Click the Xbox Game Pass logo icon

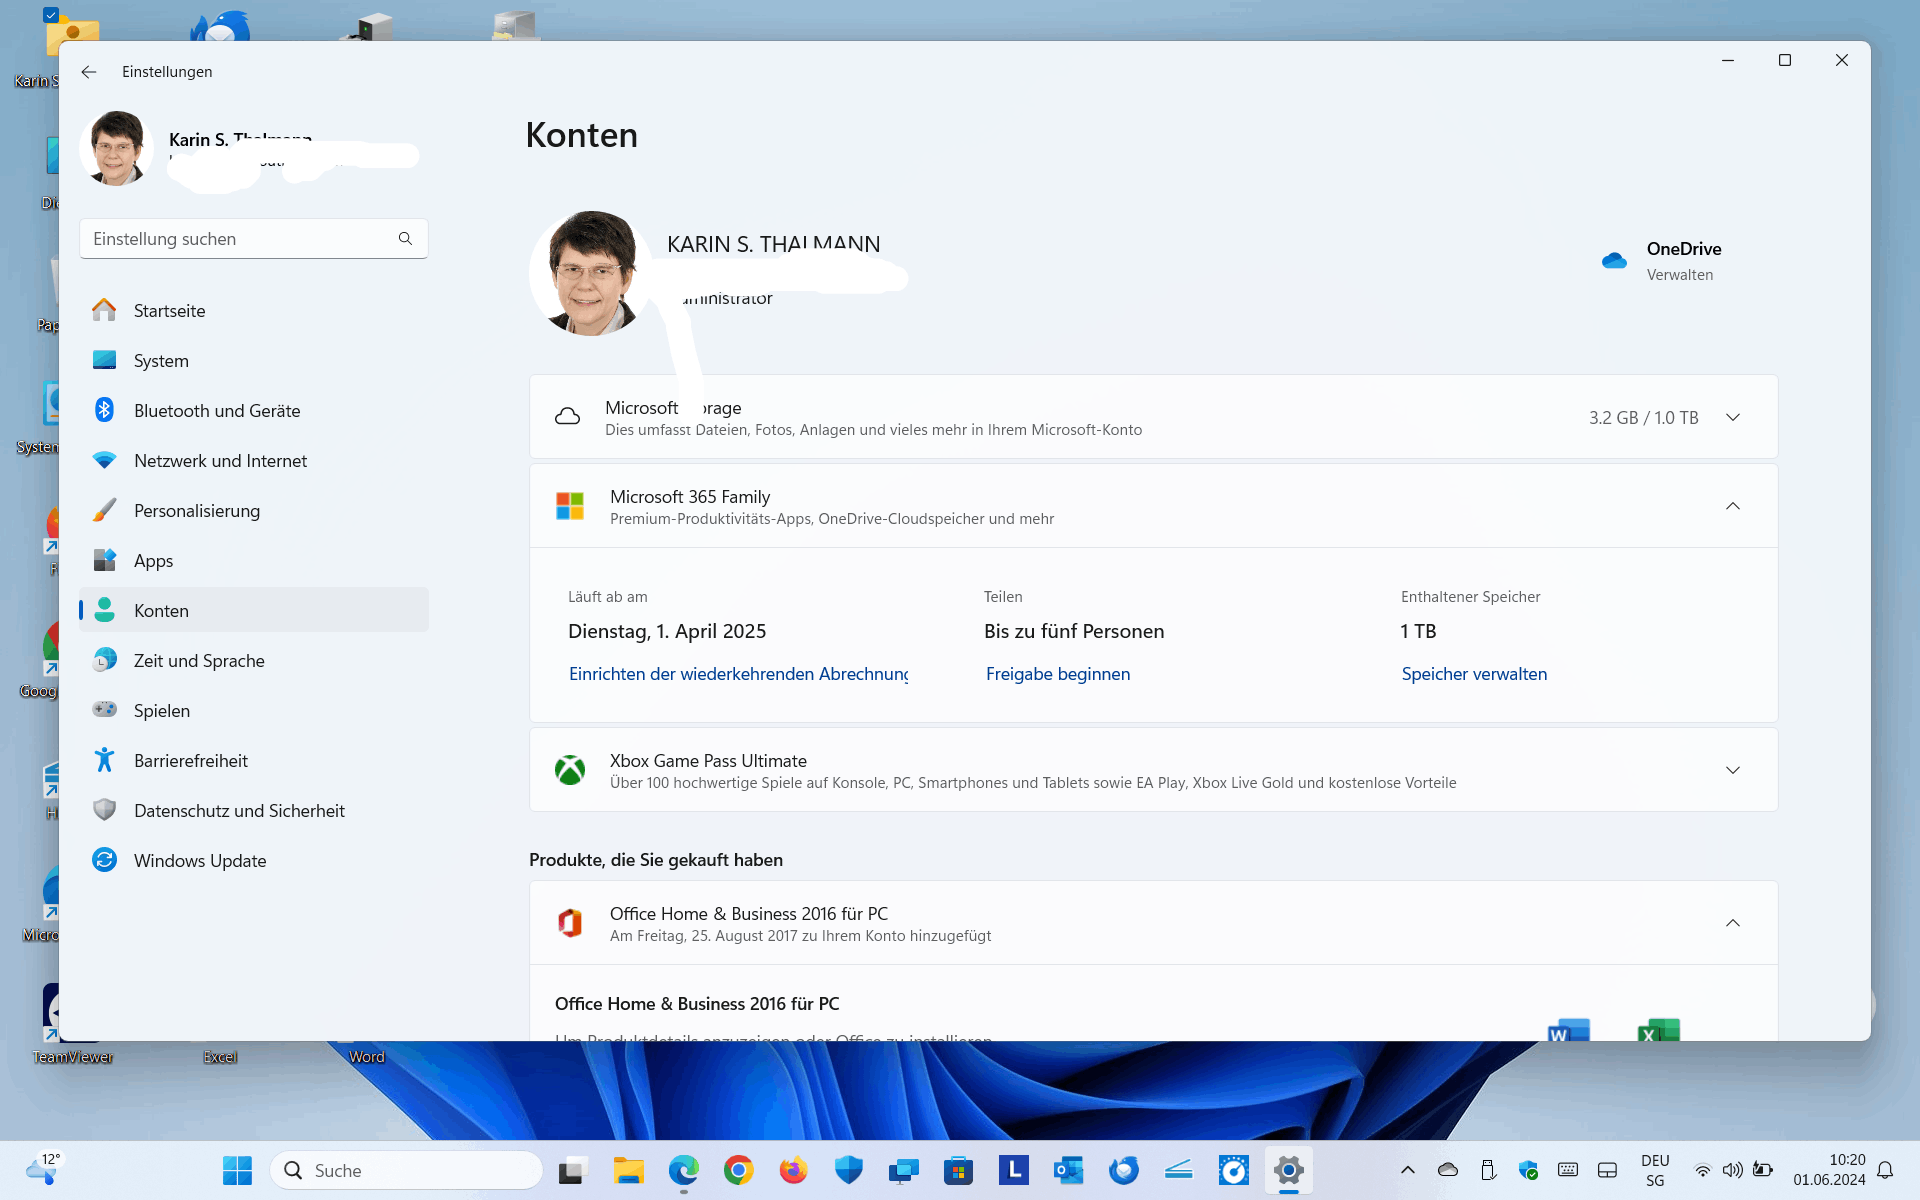coord(570,770)
